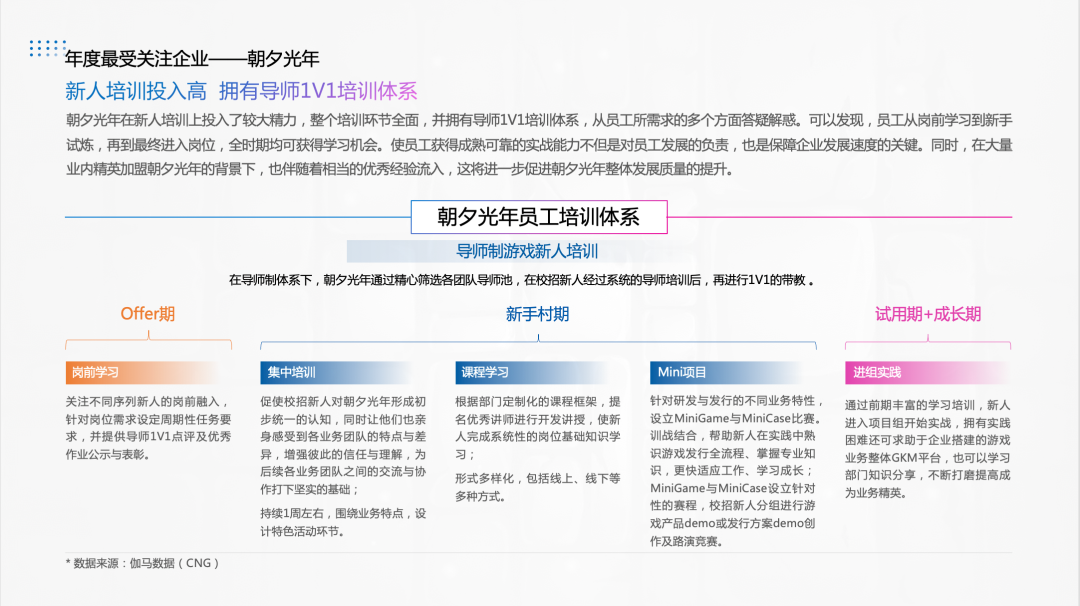Screen dimensions: 1080x606
Task: Expand the orange bracket under Offer期
Action: tap(147, 341)
